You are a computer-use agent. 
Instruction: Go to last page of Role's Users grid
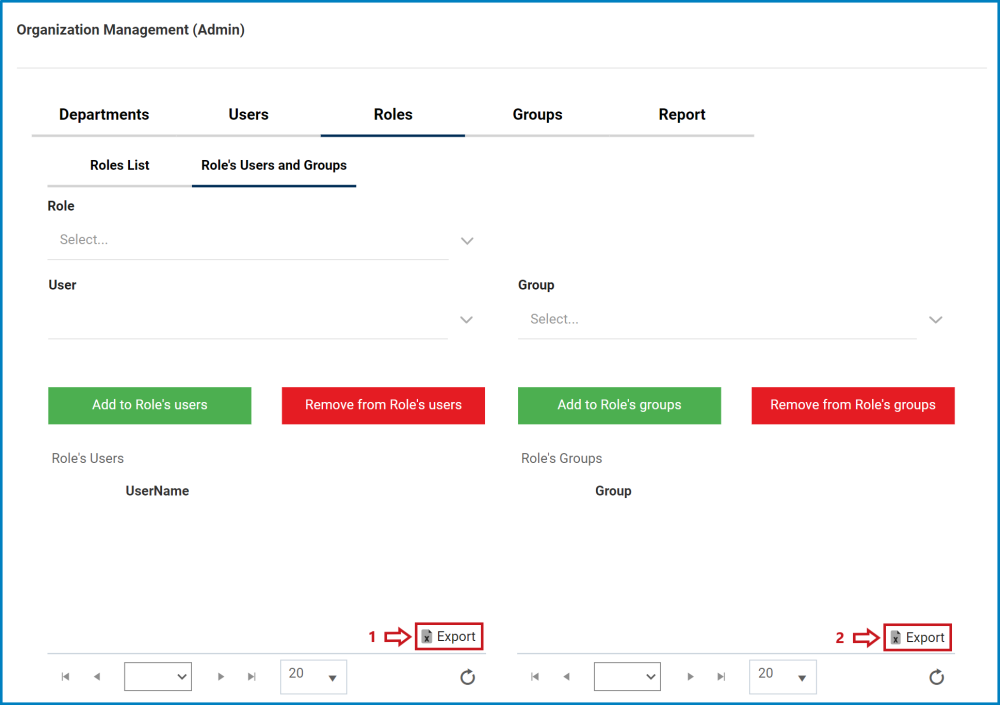(x=252, y=676)
